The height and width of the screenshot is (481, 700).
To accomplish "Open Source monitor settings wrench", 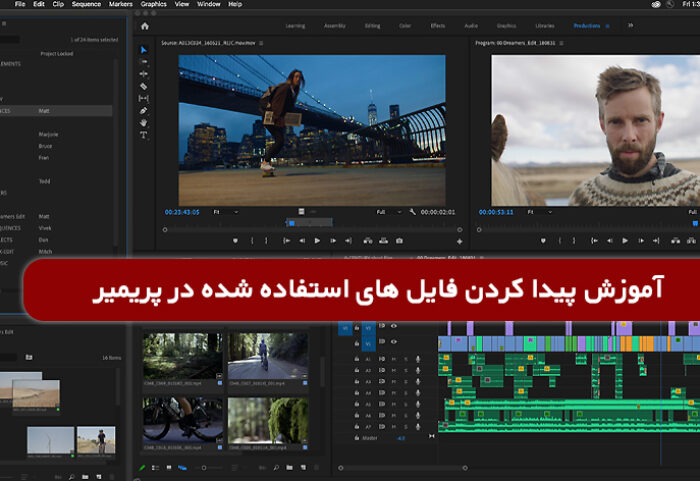I will pos(412,212).
